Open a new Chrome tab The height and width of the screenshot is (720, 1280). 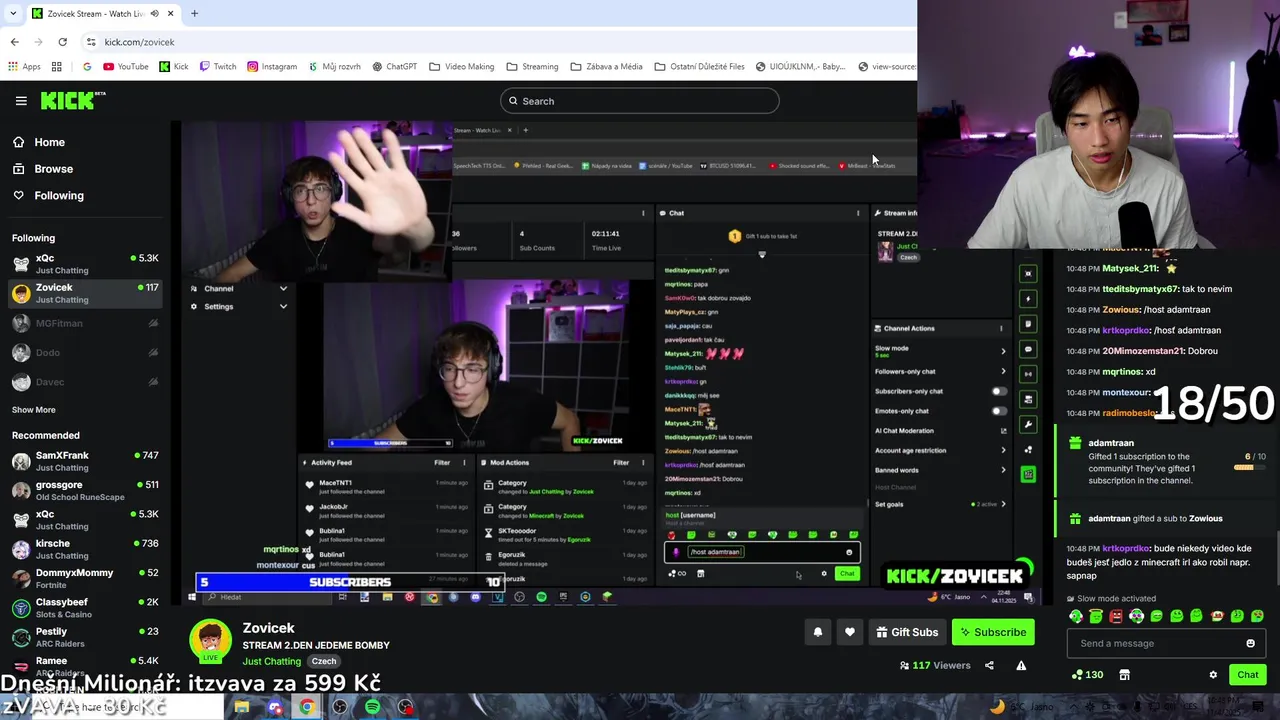(x=194, y=14)
